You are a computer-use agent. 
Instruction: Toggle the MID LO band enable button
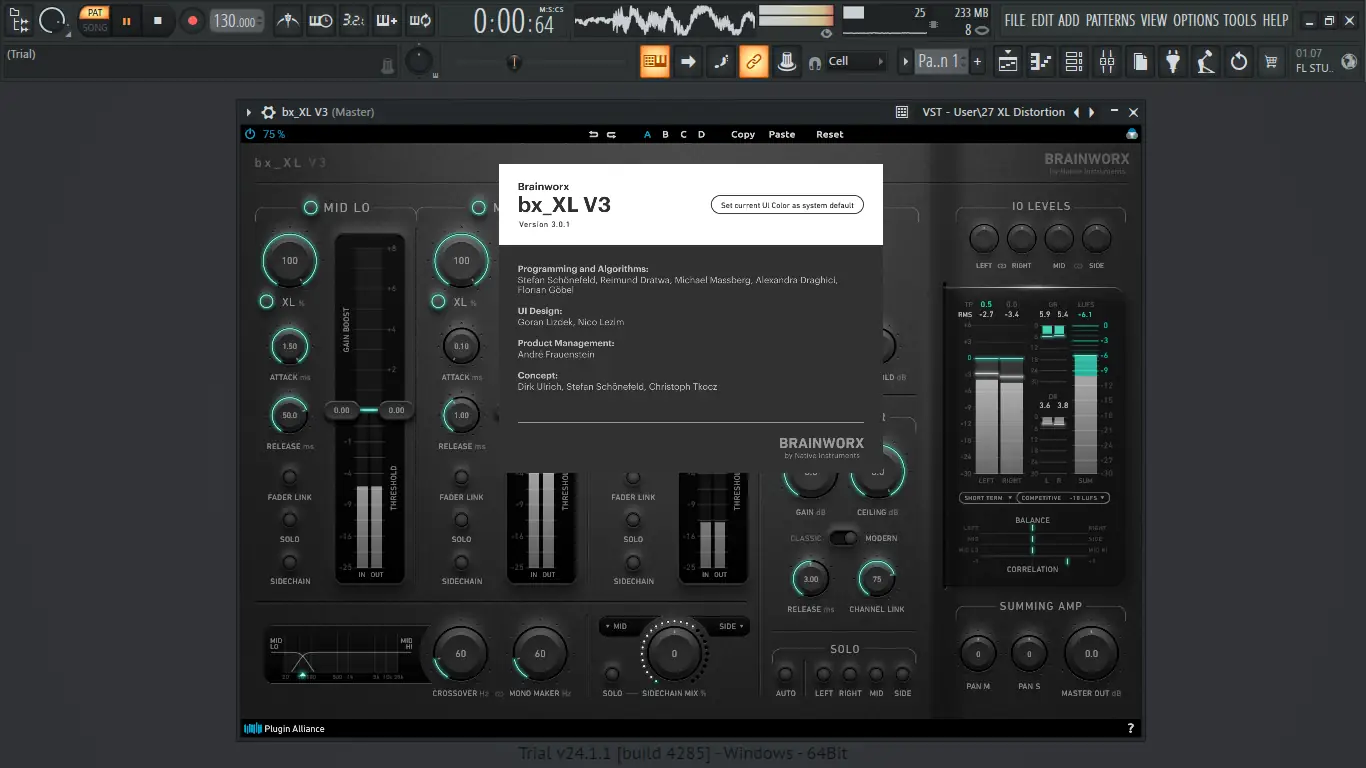pyautogui.click(x=311, y=207)
